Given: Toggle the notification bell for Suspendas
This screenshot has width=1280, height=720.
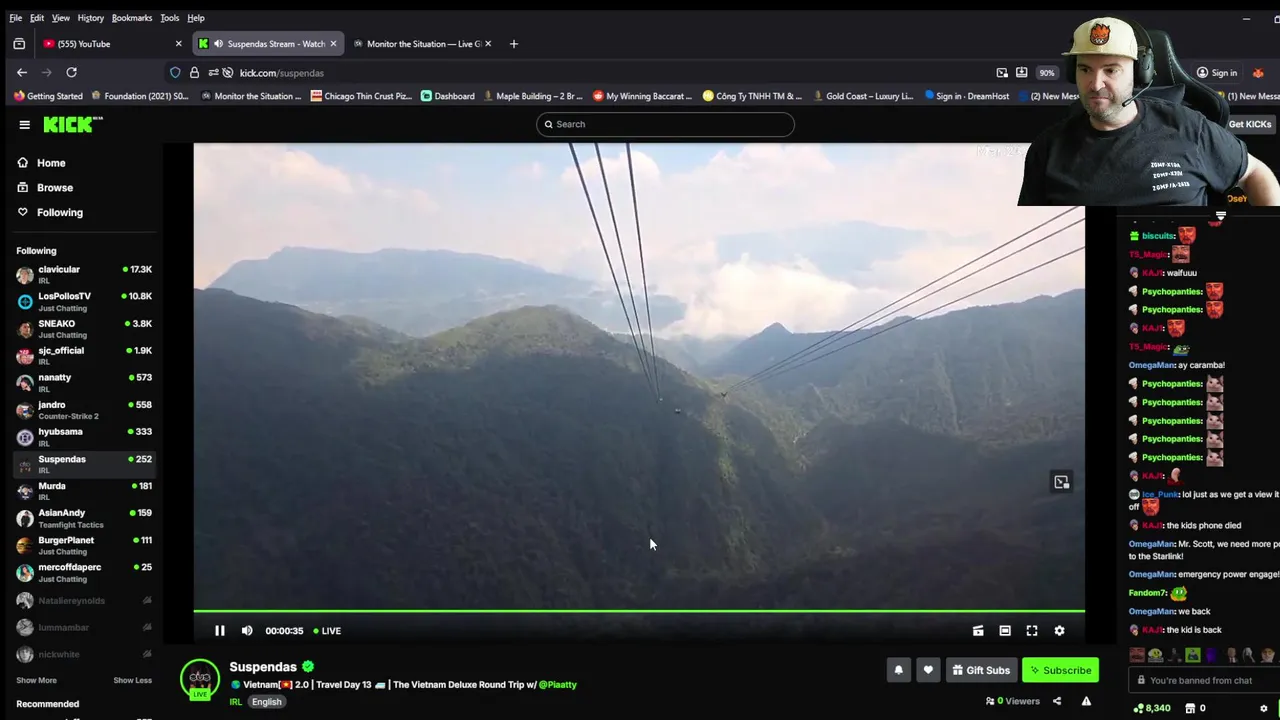Looking at the screenshot, I should tap(898, 670).
